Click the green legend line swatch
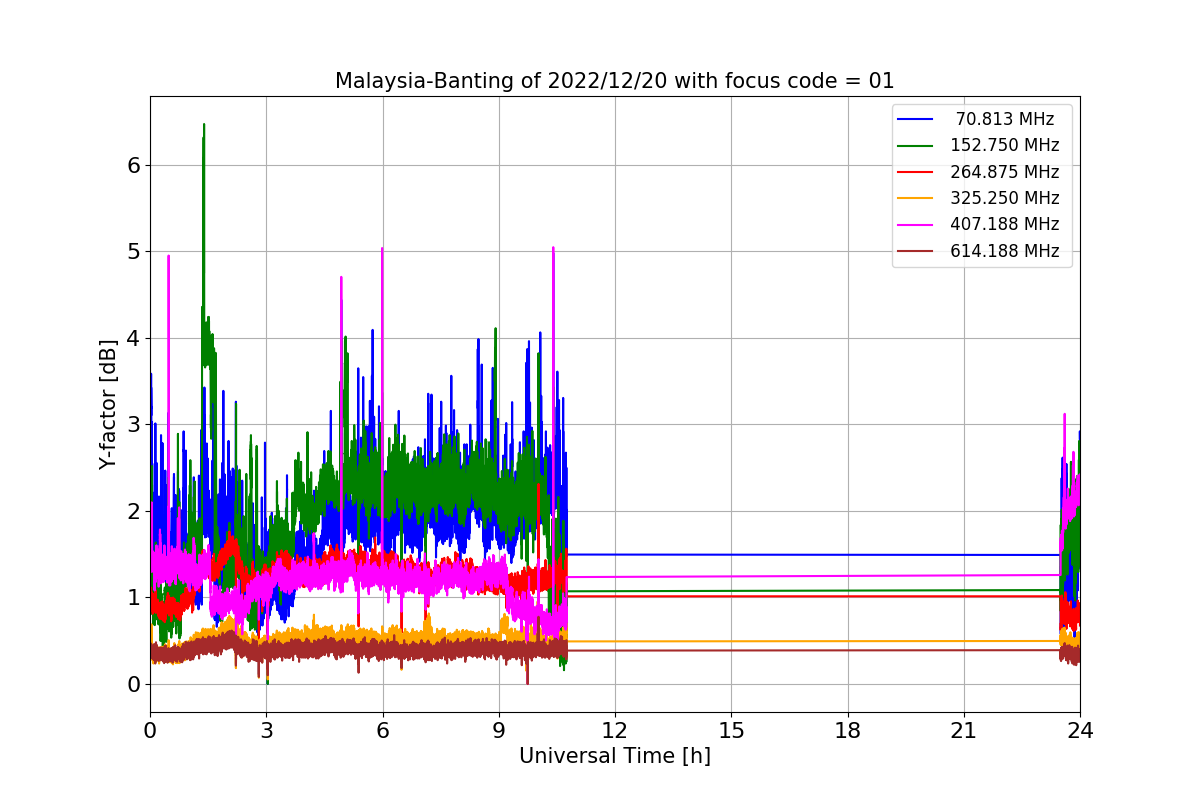Viewport: 1200px width, 800px height. 915,146
